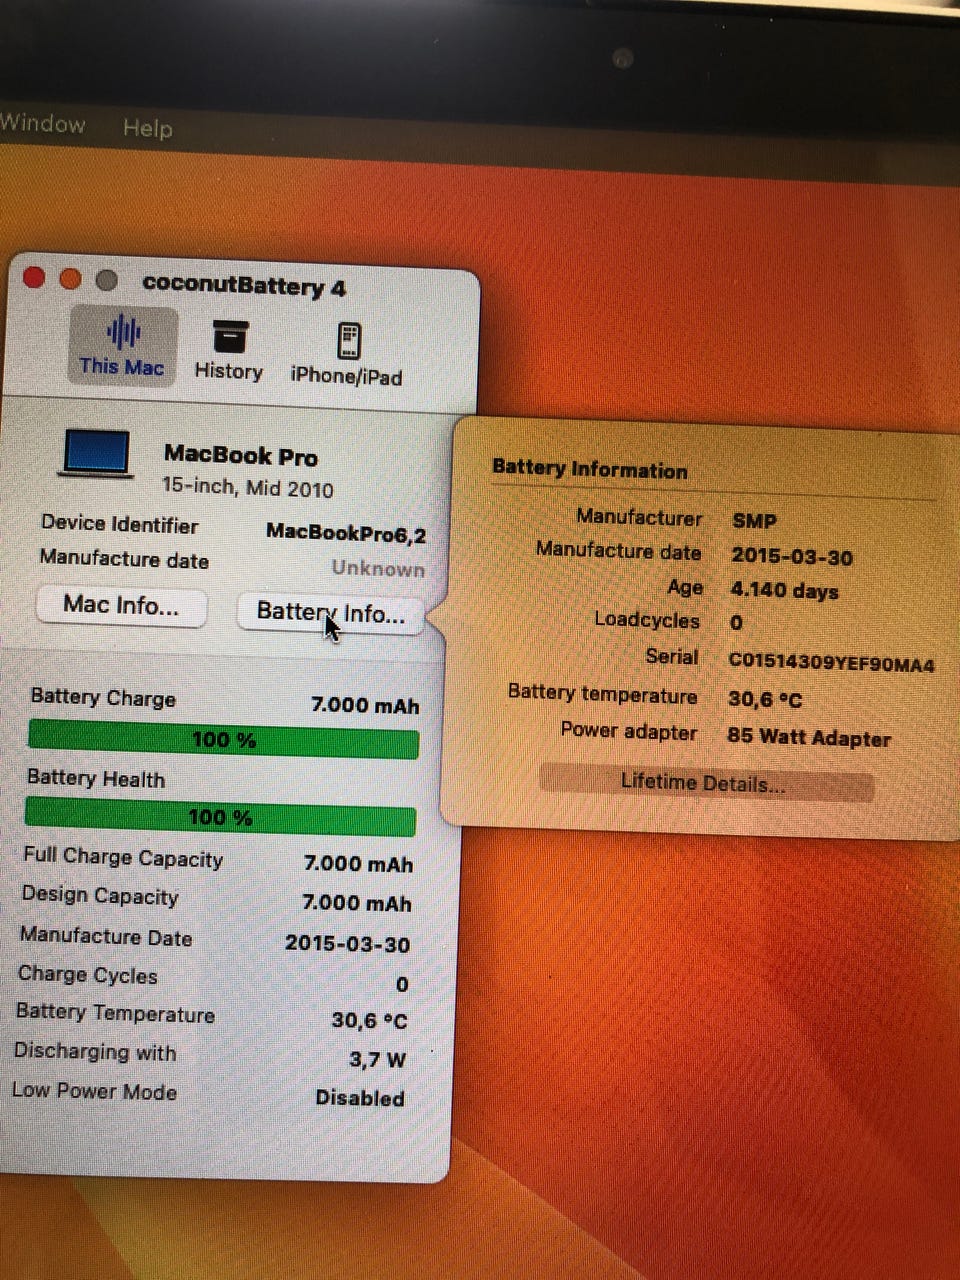The height and width of the screenshot is (1280, 960).
Task: Select the MacBookPro6,2 device identifier value
Action: [346, 533]
